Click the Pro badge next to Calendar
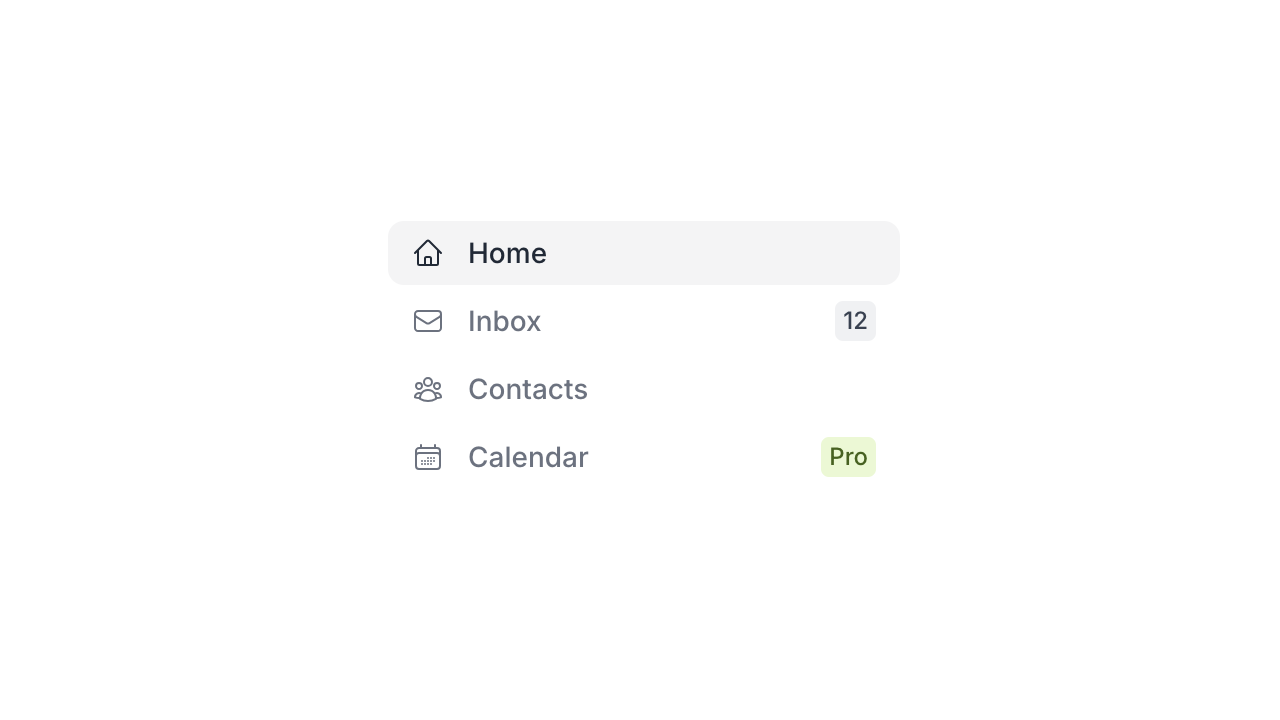Image resolution: width=1280 pixels, height=720 pixels. click(848, 457)
